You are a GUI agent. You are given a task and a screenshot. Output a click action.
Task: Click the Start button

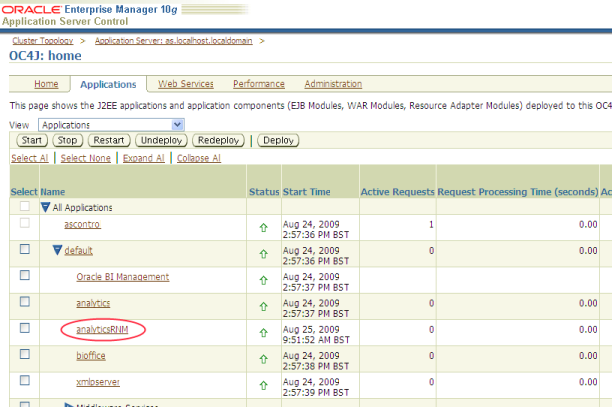(x=32, y=140)
